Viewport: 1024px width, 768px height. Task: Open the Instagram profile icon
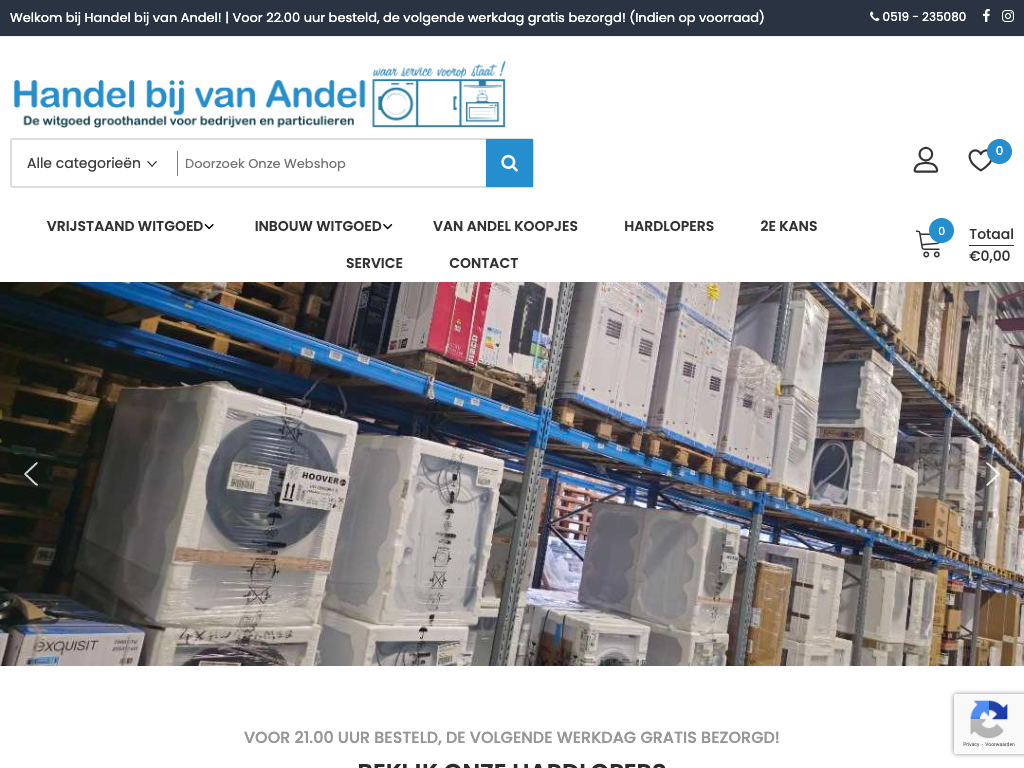tap(1008, 16)
